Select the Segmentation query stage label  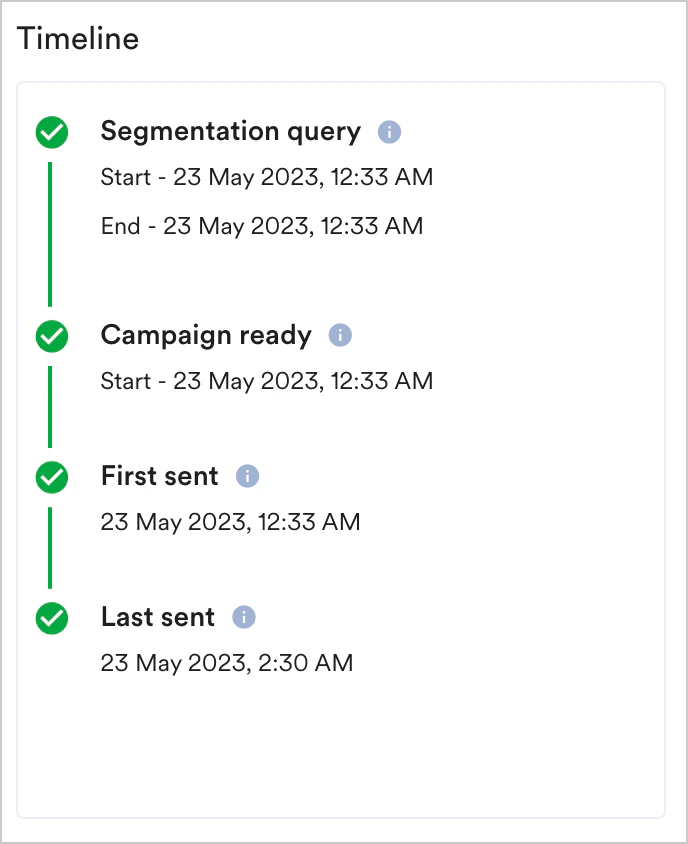click(230, 131)
